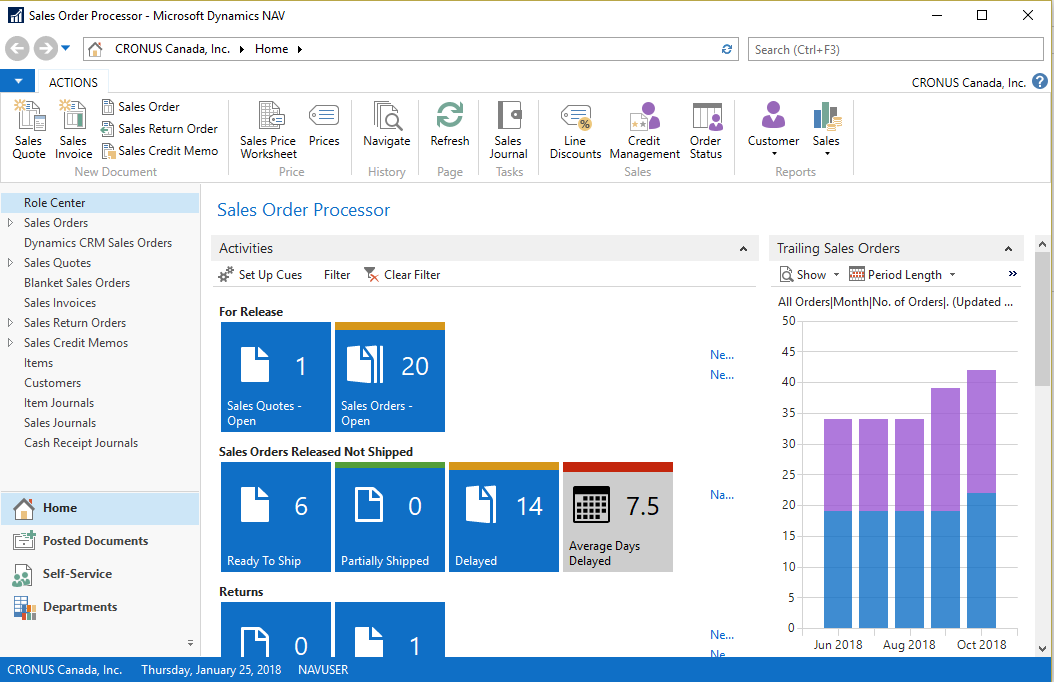1054x682 pixels.
Task: Select the ACTIONS ribbon tab
Action: click(73, 83)
